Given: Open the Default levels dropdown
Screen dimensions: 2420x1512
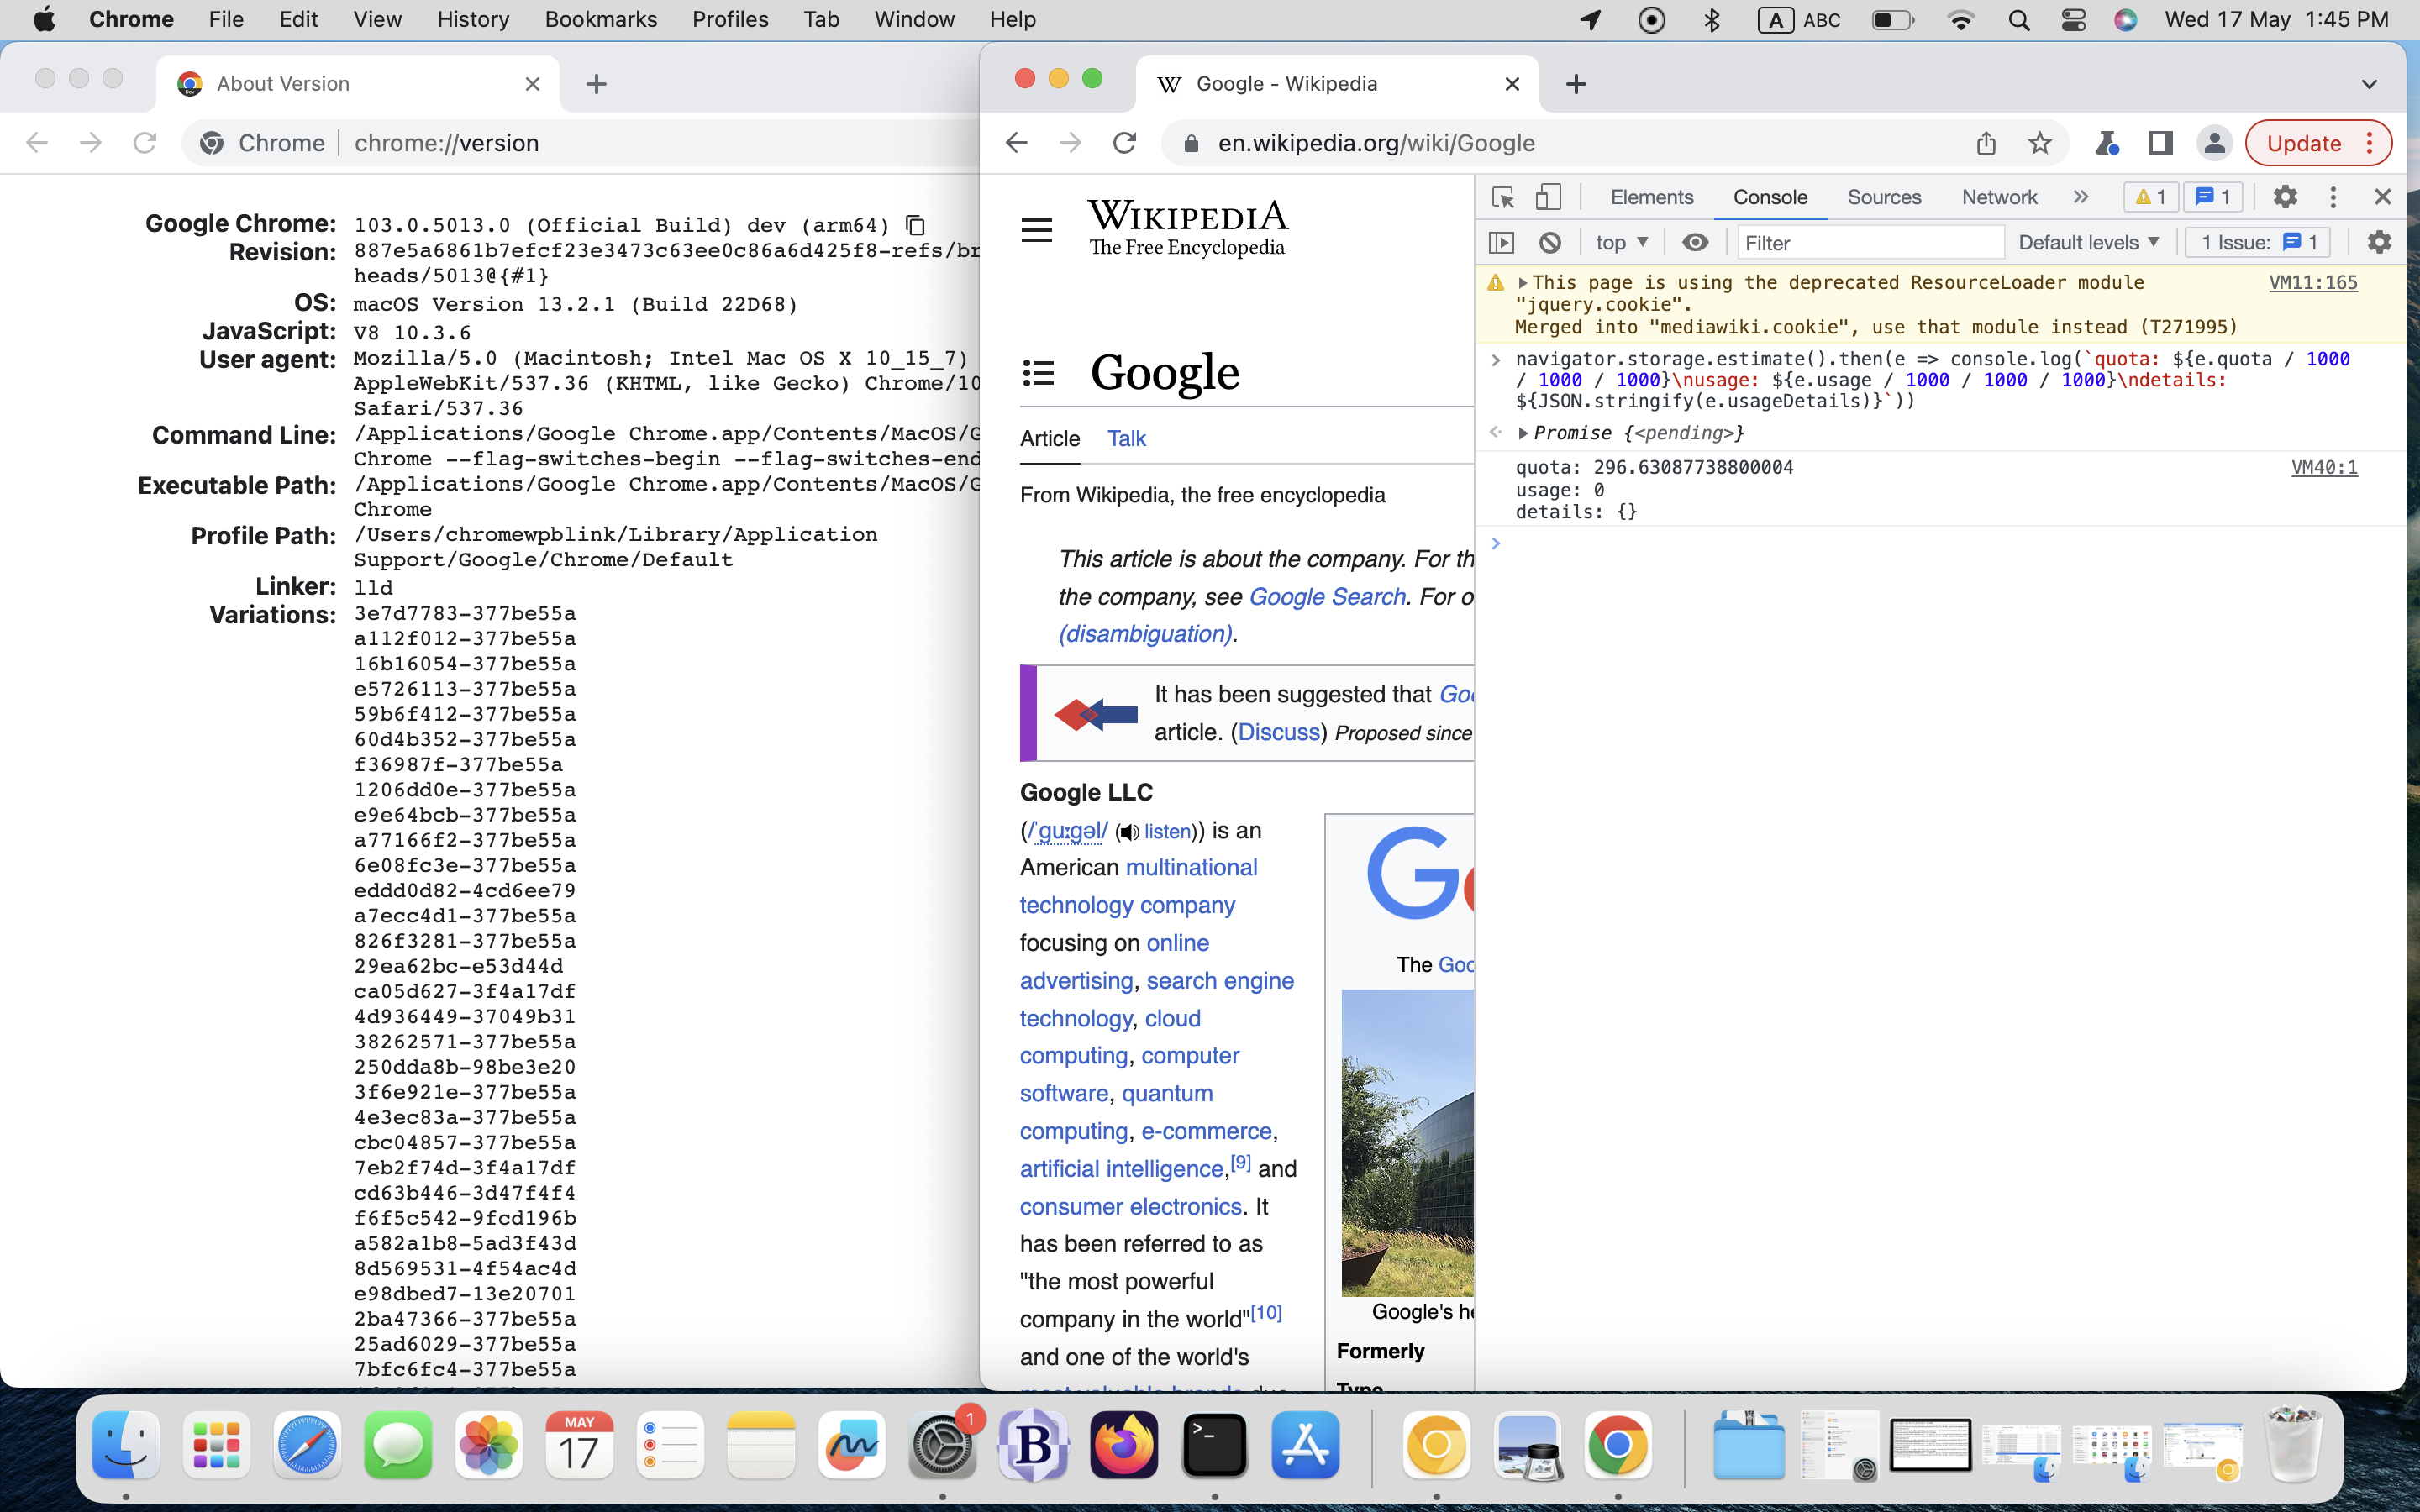Looking at the screenshot, I should click(2088, 242).
